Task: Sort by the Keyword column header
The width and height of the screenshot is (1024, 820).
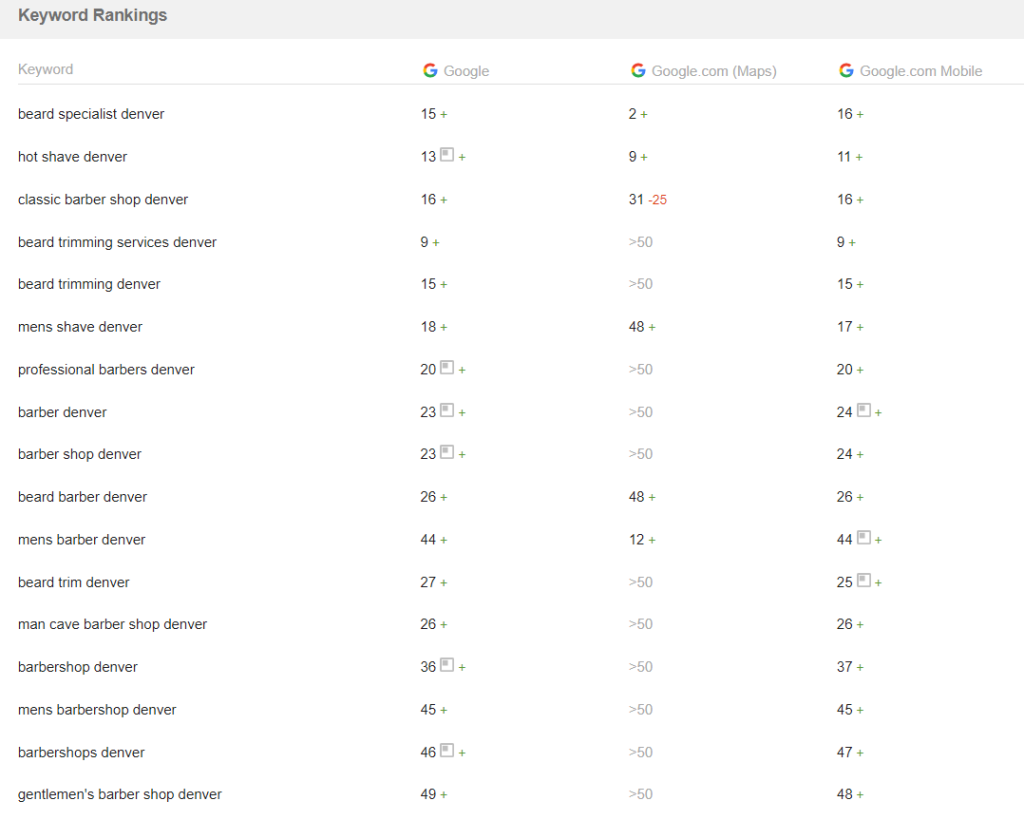Action: pos(45,70)
